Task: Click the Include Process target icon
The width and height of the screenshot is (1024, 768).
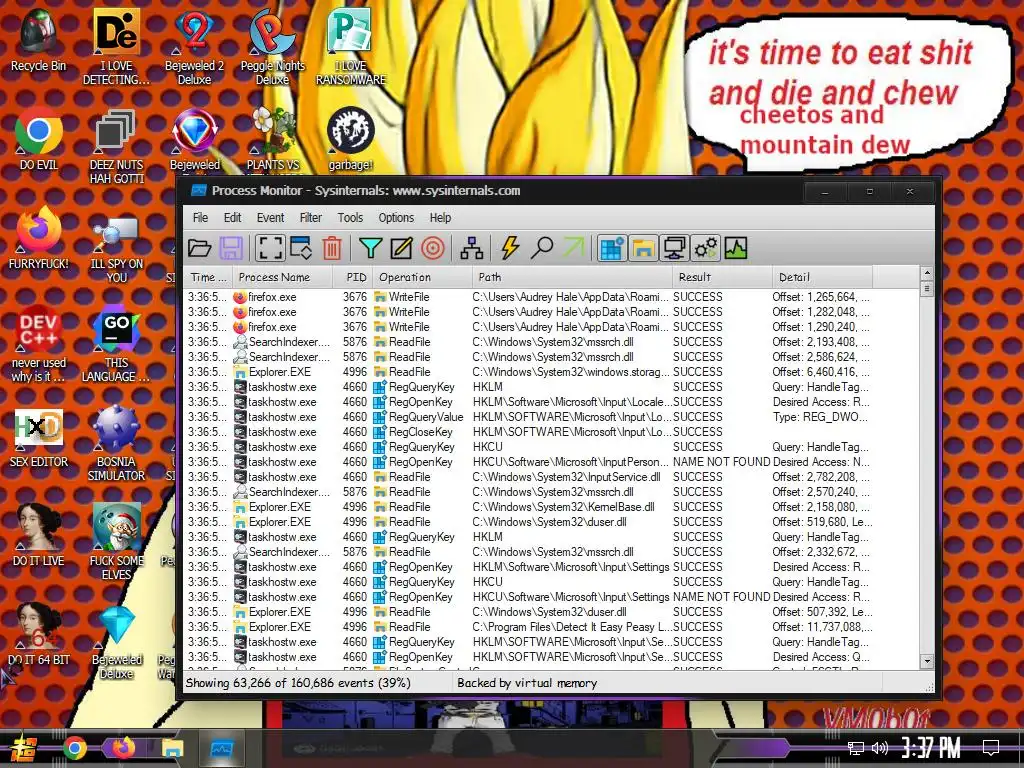Action: click(432, 248)
